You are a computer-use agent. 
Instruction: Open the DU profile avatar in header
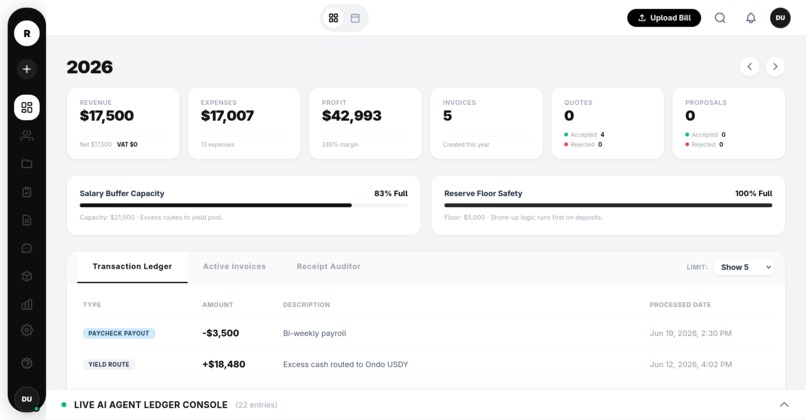780,18
